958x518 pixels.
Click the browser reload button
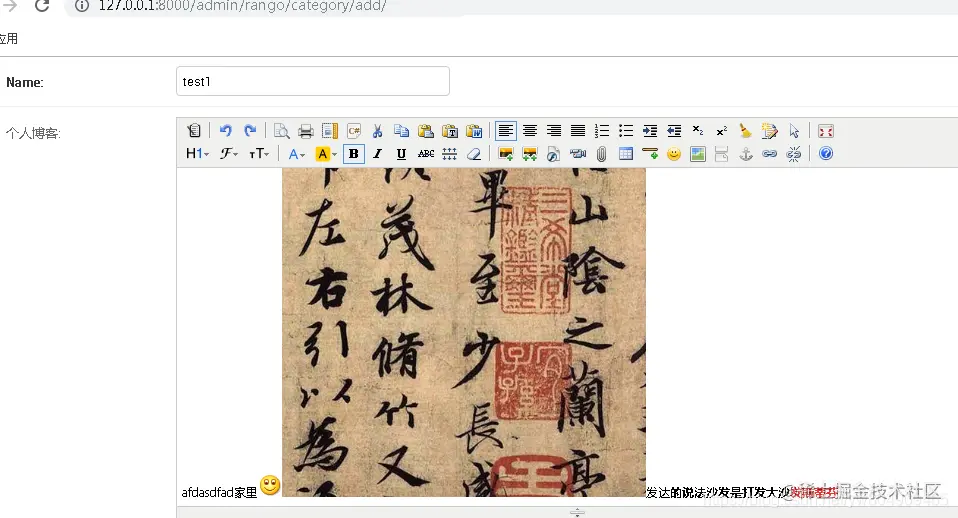[42, 6]
